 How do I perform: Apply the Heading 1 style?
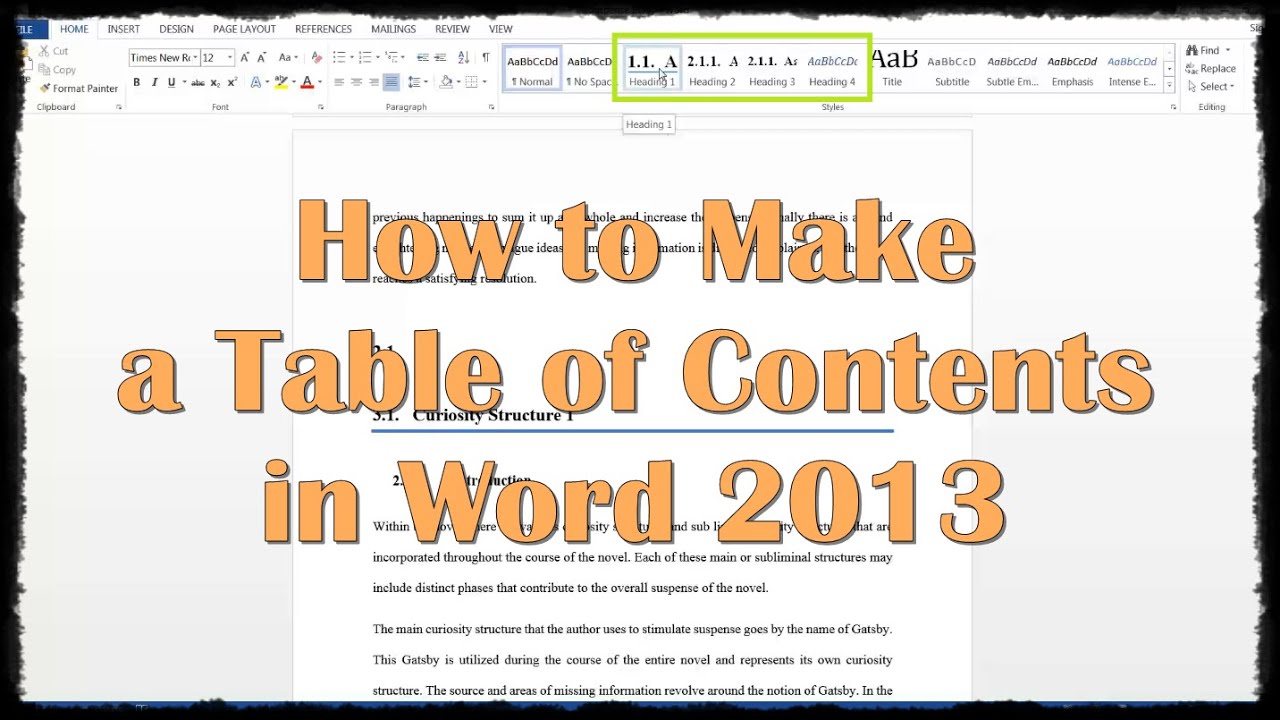click(652, 69)
